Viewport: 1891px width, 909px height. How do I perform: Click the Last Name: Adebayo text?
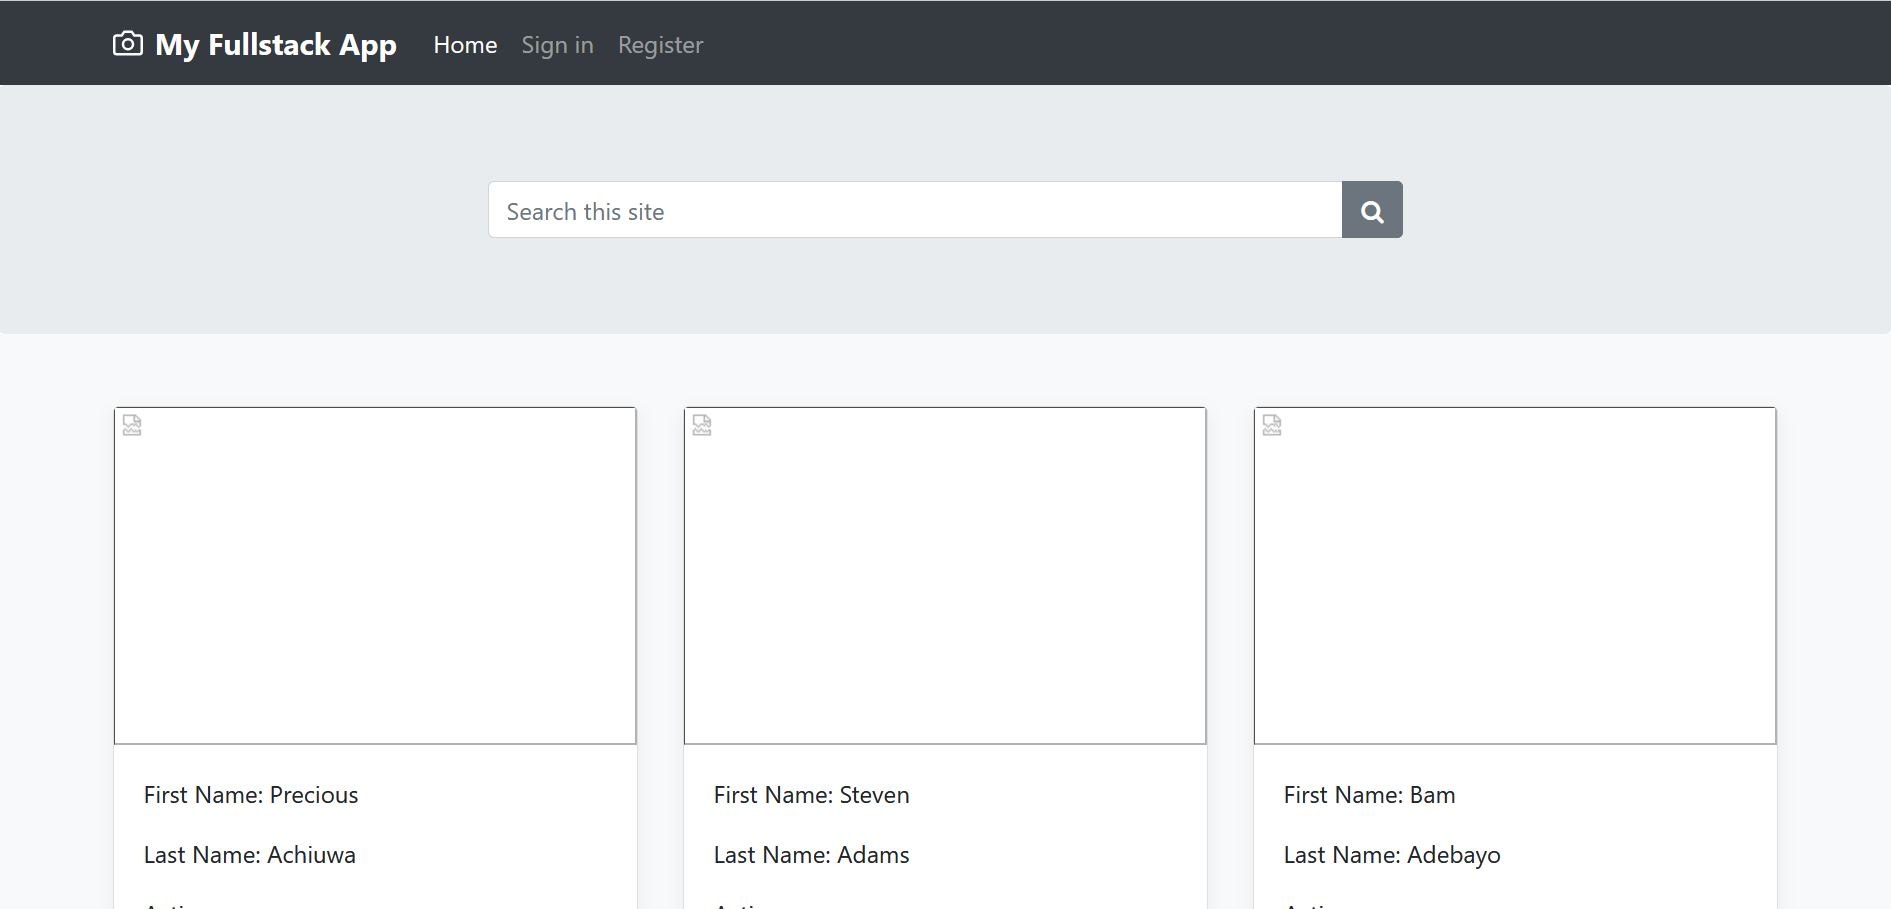pos(1391,855)
